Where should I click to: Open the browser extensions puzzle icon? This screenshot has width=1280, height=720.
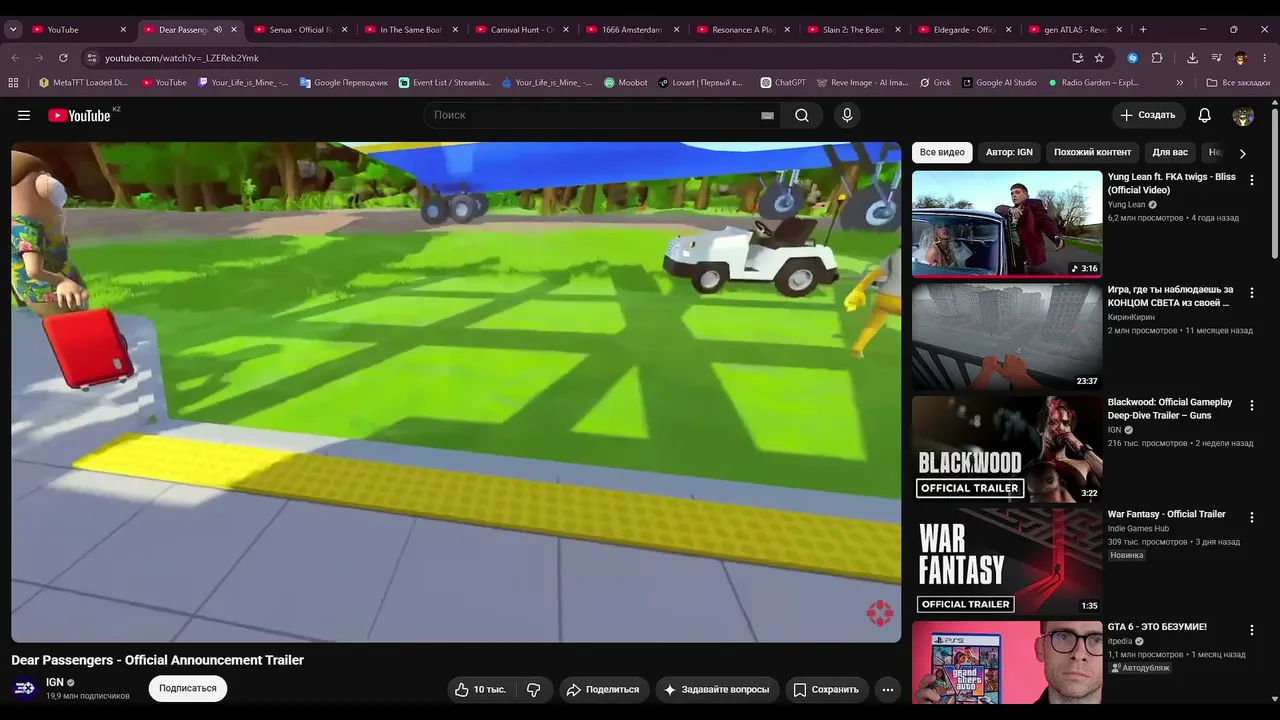1157,58
